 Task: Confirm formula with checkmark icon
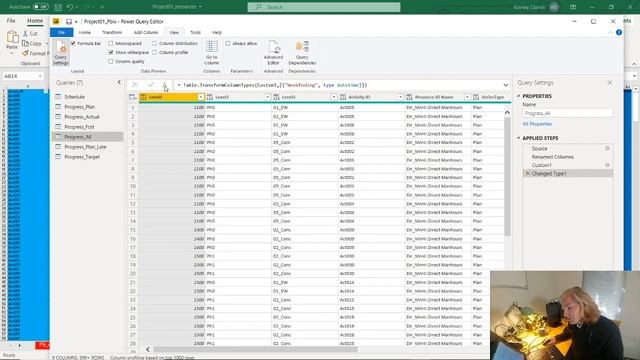tap(151, 85)
